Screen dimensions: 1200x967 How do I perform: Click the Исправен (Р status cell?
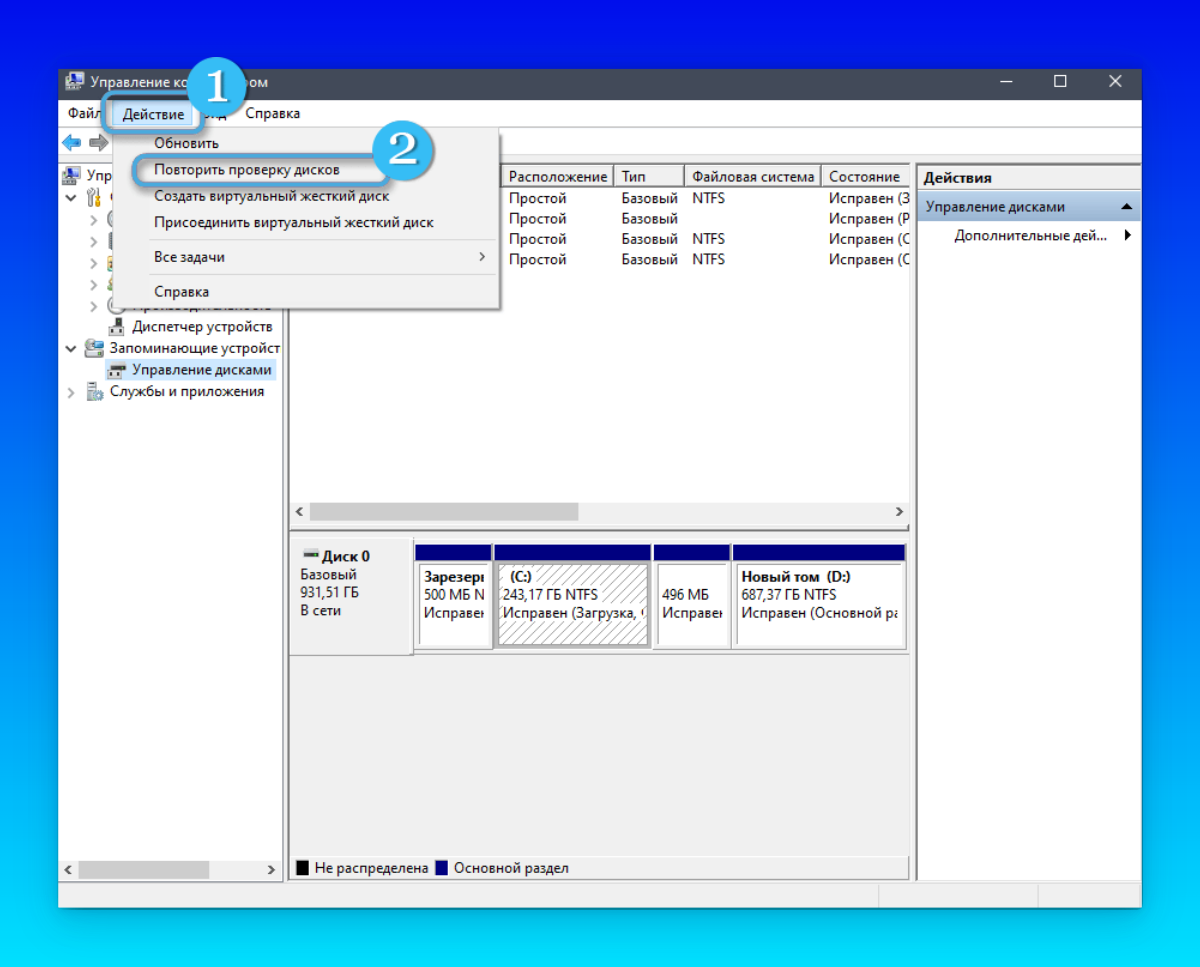pos(868,218)
